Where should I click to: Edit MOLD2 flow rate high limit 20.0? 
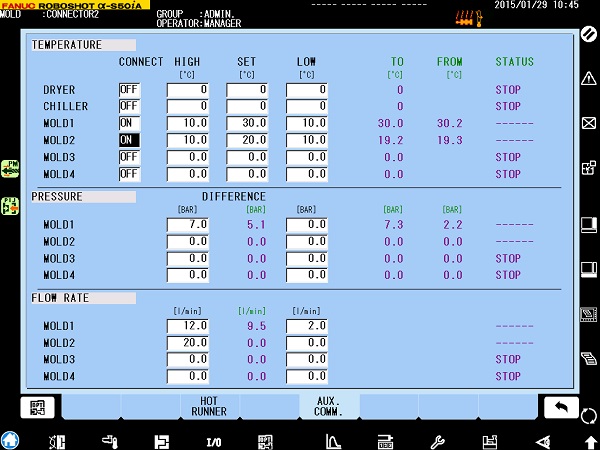point(188,342)
